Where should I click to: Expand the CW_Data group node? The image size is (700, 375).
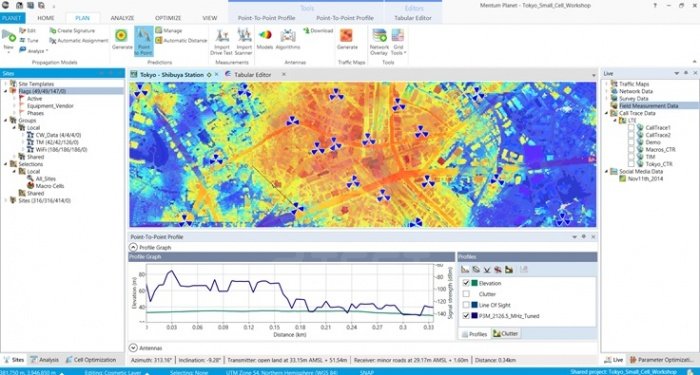click(x=23, y=135)
